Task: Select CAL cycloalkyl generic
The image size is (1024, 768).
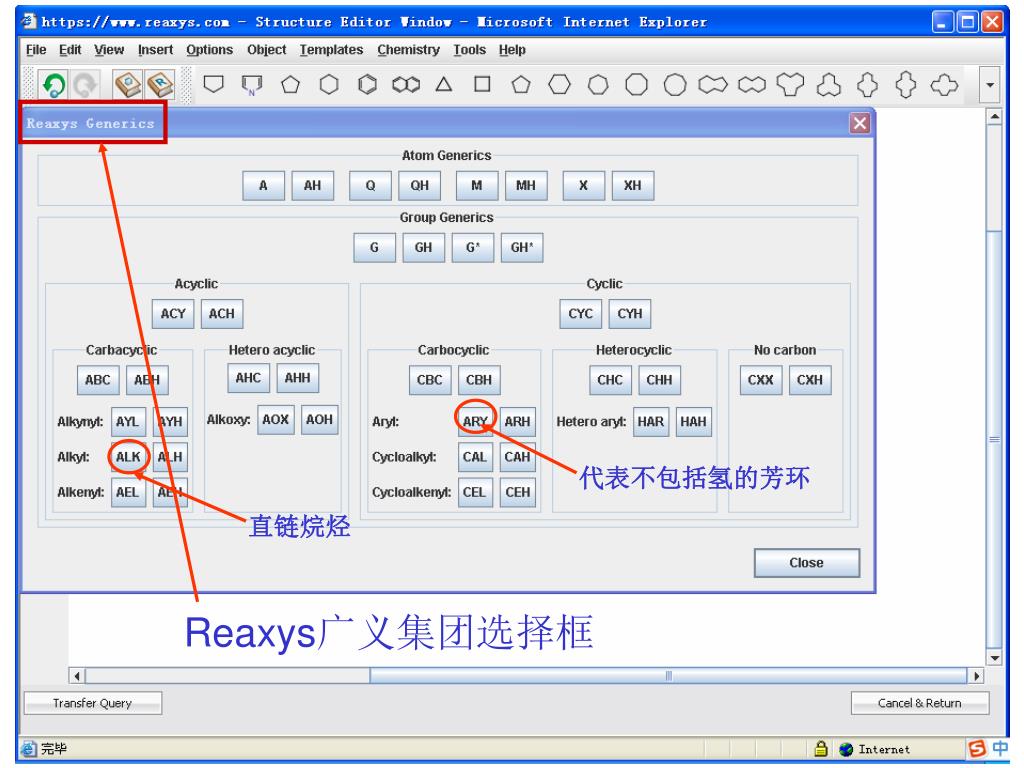Action: tap(475, 457)
